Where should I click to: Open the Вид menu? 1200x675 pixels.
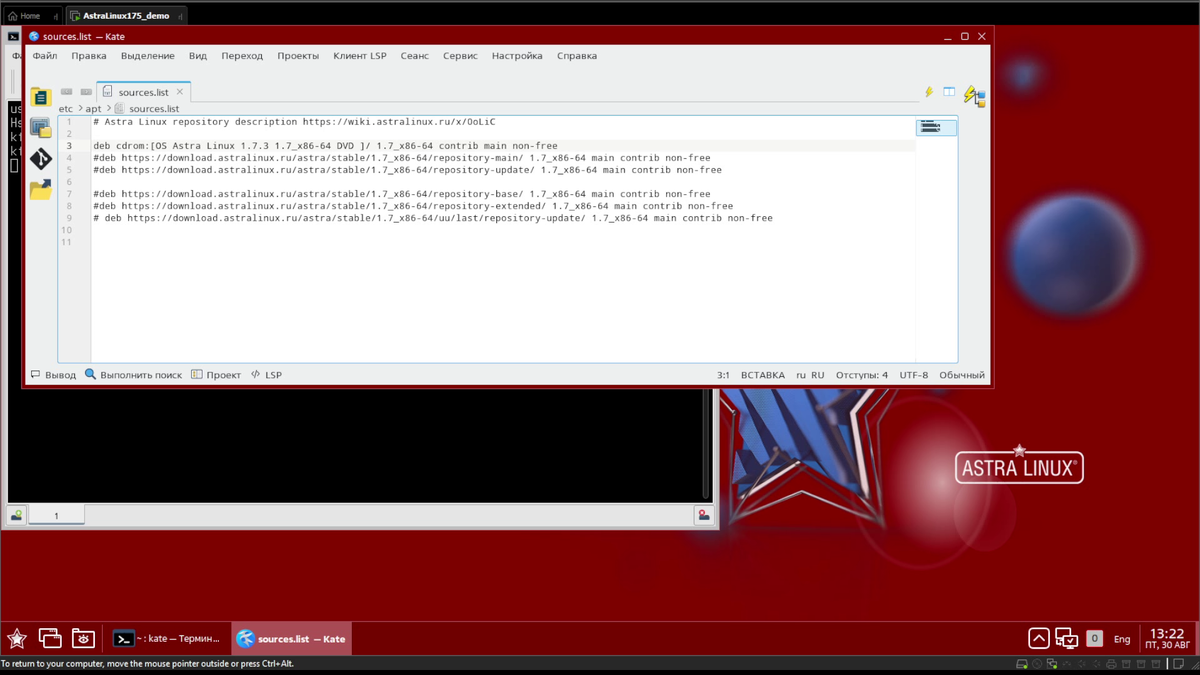click(198, 56)
